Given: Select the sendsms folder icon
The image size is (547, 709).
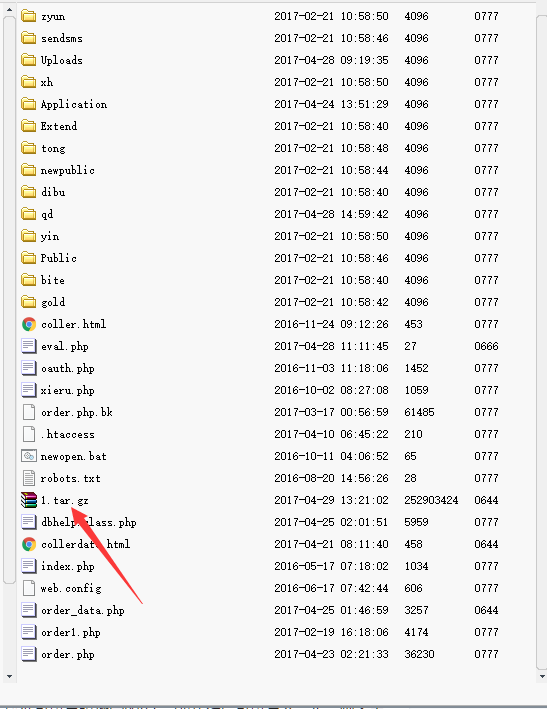Looking at the screenshot, I should 28,38.
